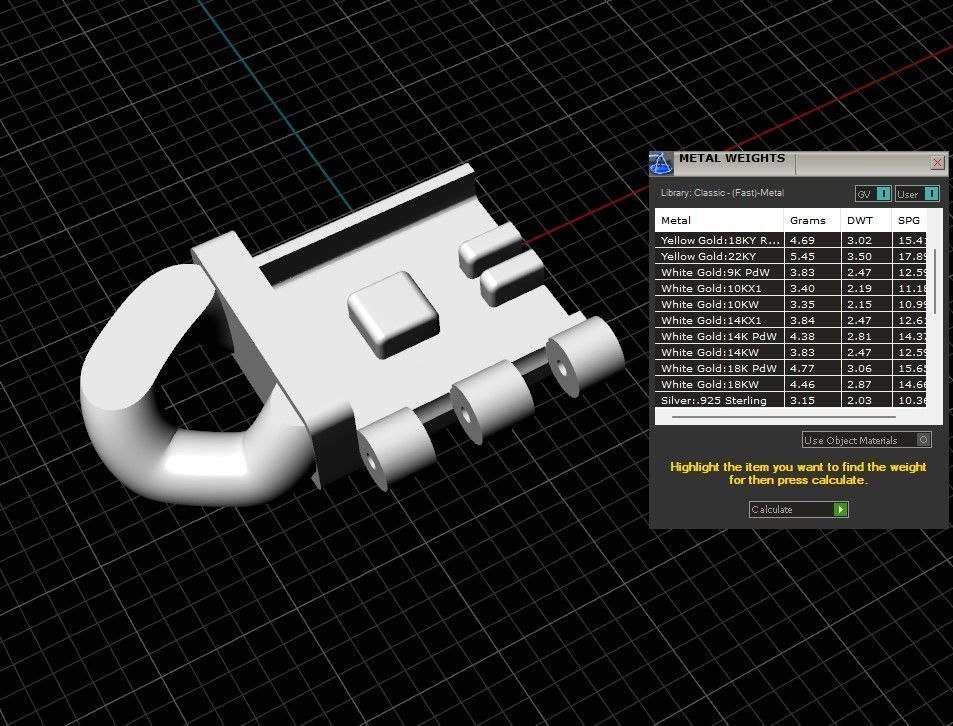Sort by the Grams column header
Viewport: 953px width, 726px height.
coord(812,221)
